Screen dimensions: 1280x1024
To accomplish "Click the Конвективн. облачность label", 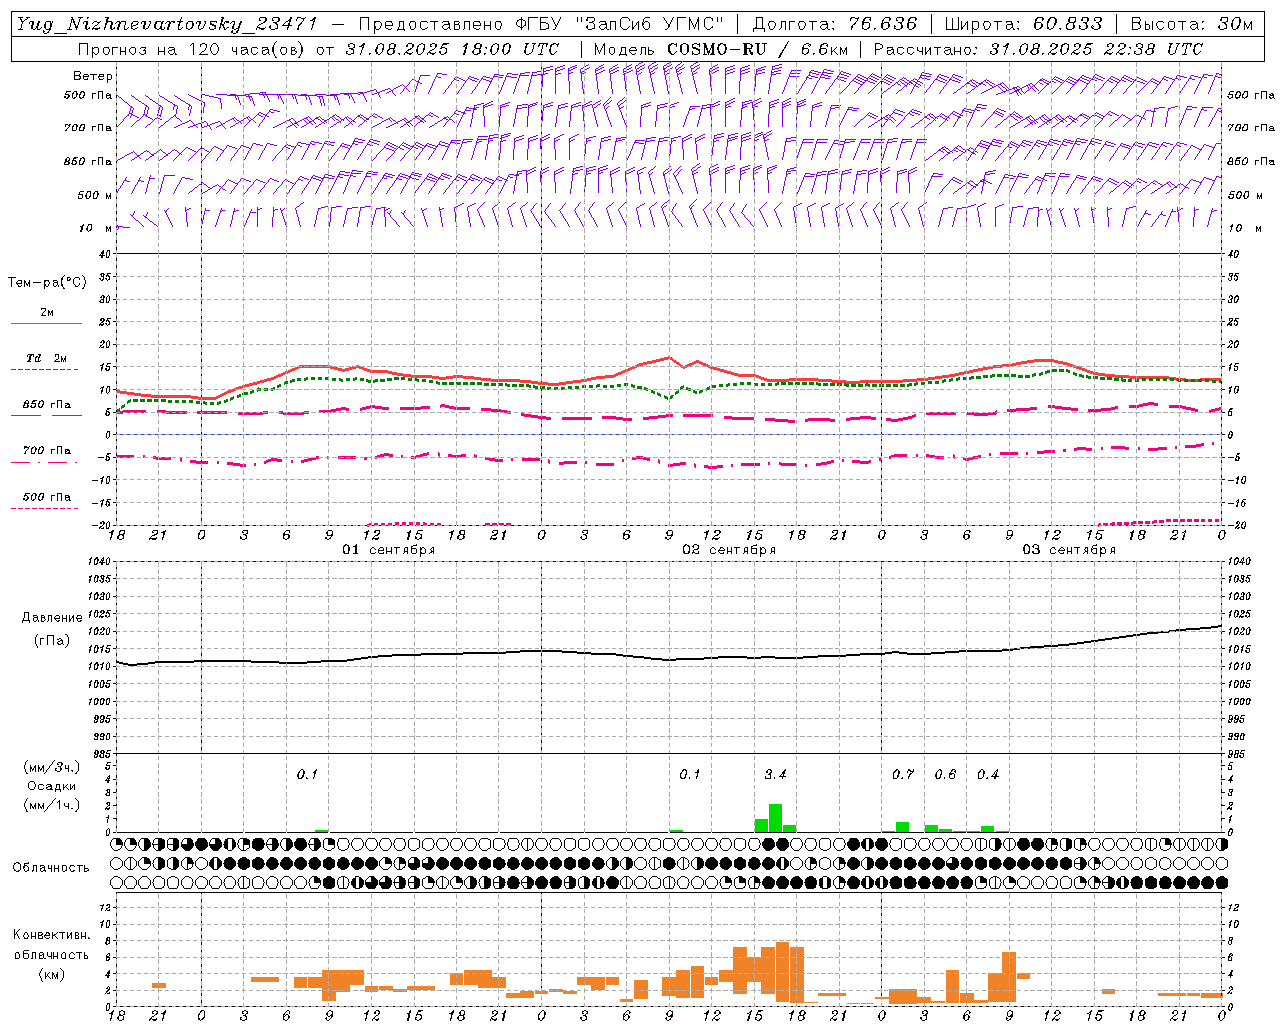I will point(51,945).
